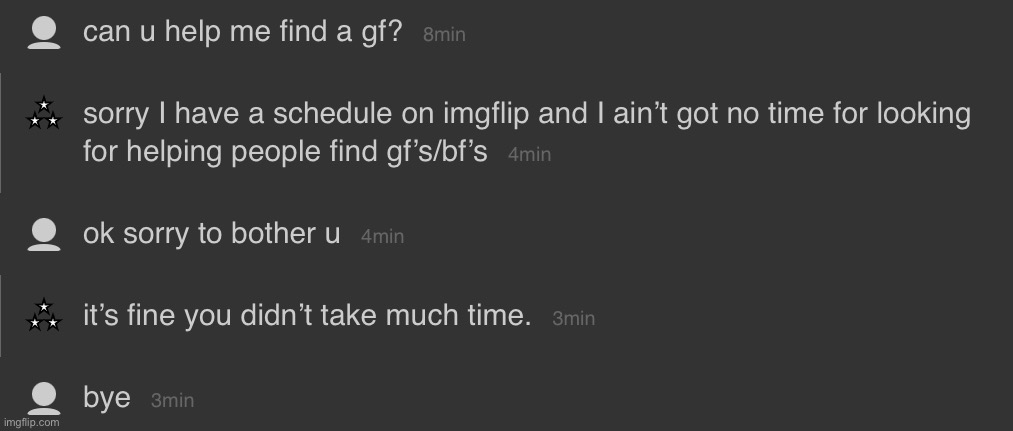
Task: Click the line 'sorry I have a schedule on imgflip'
Action: 526,114
